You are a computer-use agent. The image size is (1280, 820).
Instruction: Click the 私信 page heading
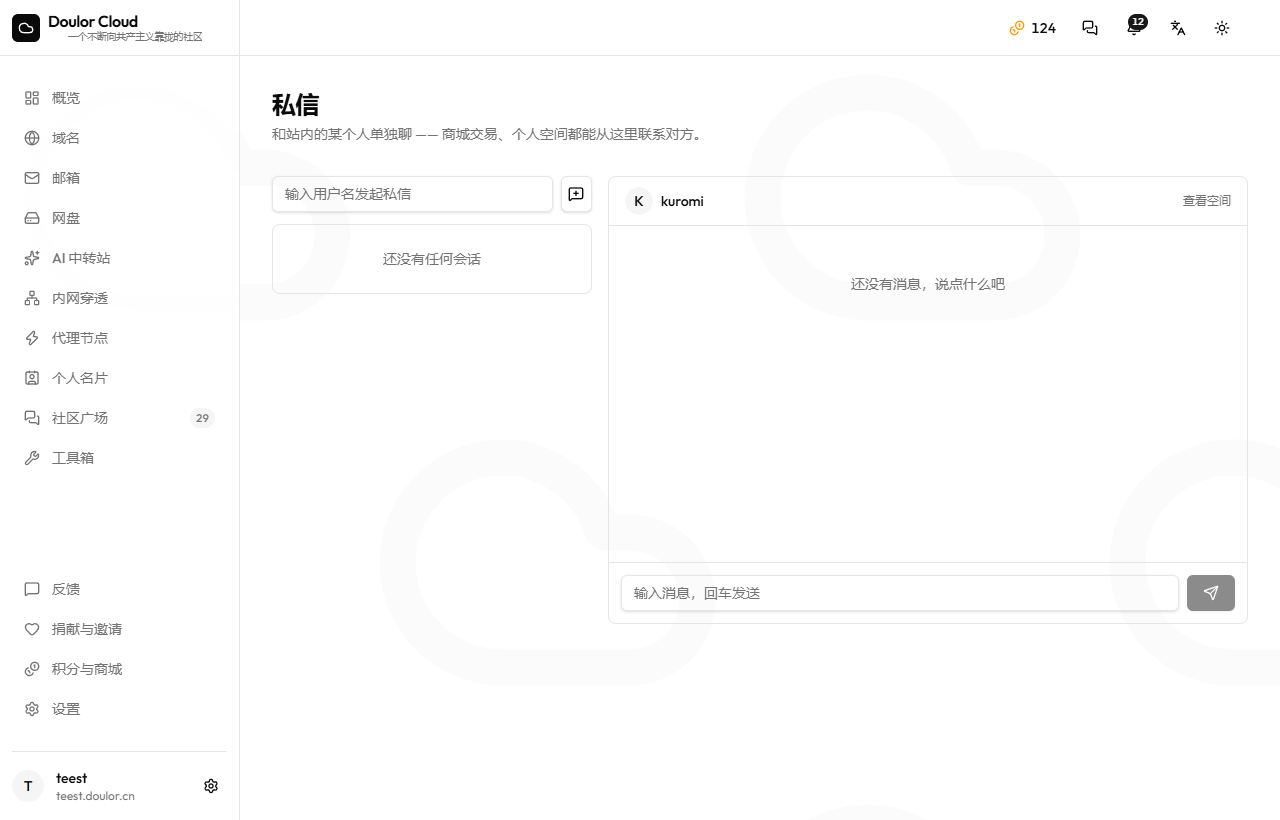point(295,105)
